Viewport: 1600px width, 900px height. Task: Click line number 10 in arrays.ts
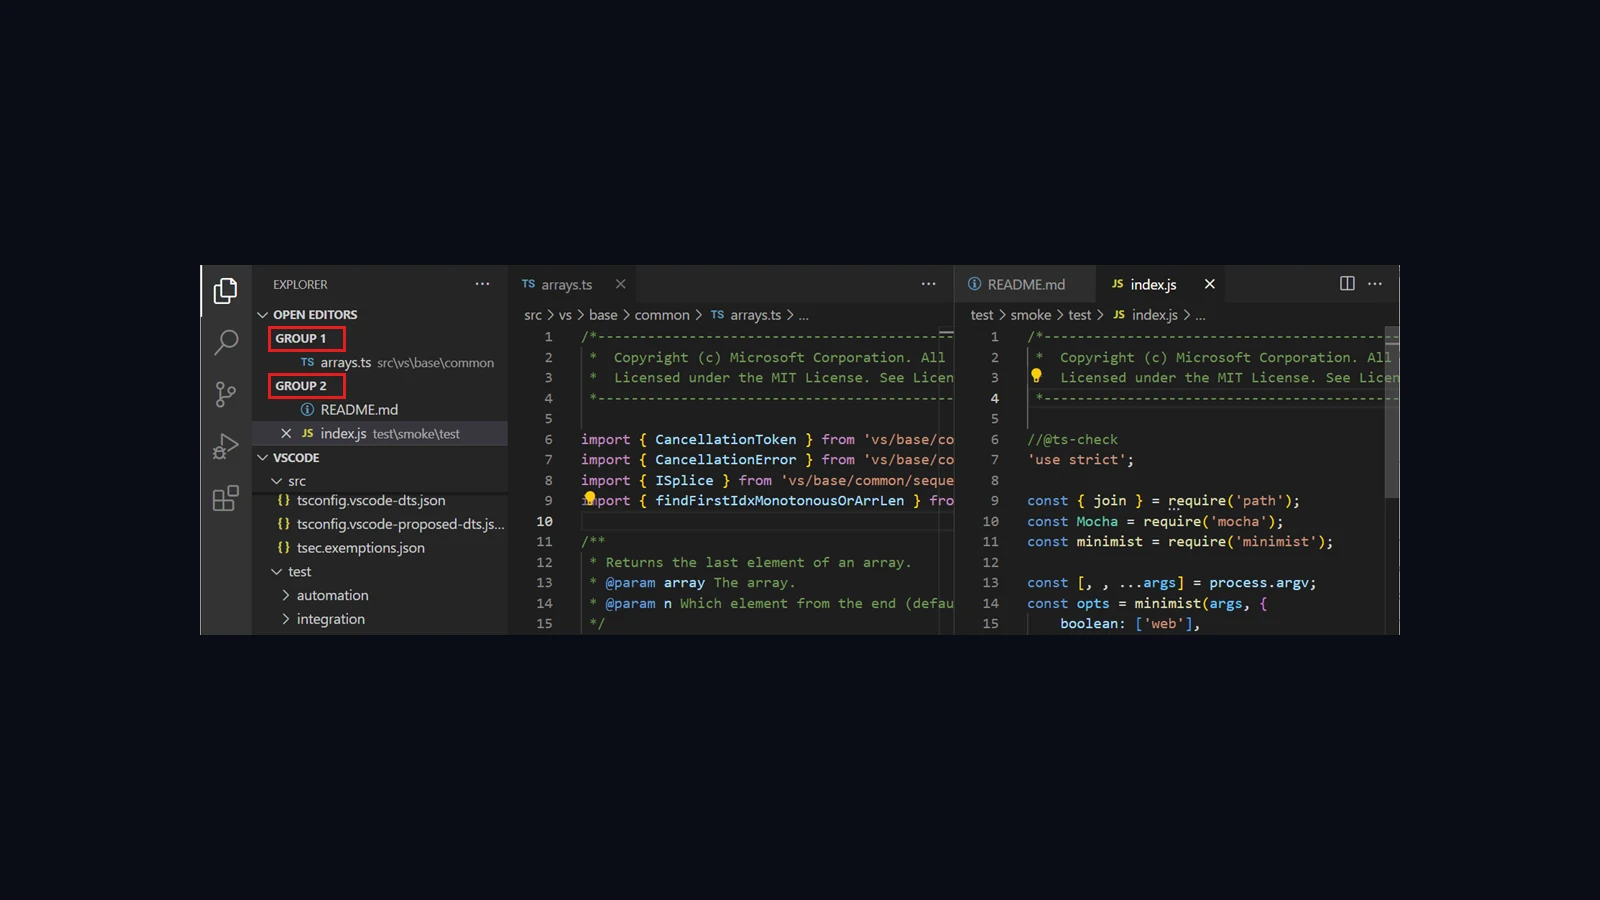[x=544, y=521]
